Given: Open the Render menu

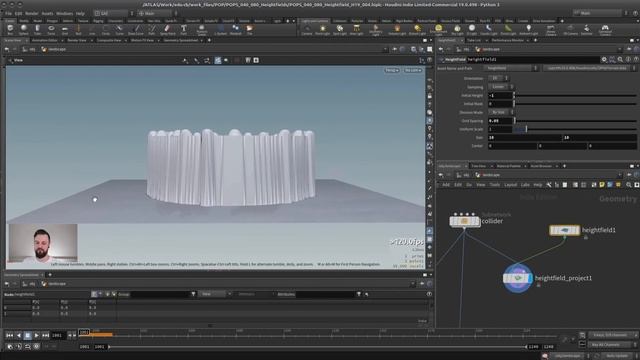Looking at the screenshot, I should (x=31, y=13).
